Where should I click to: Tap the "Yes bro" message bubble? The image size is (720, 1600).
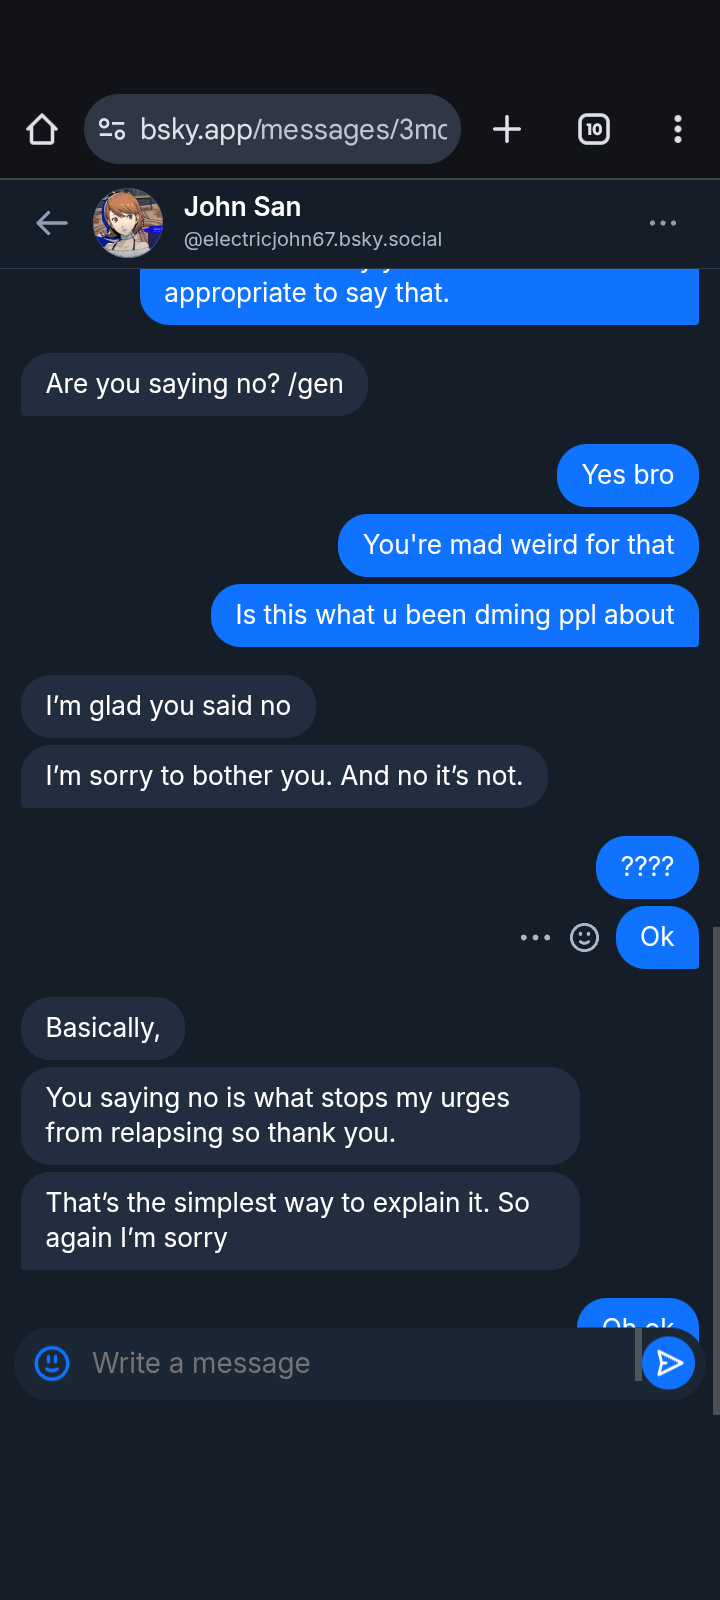point(627,475)
